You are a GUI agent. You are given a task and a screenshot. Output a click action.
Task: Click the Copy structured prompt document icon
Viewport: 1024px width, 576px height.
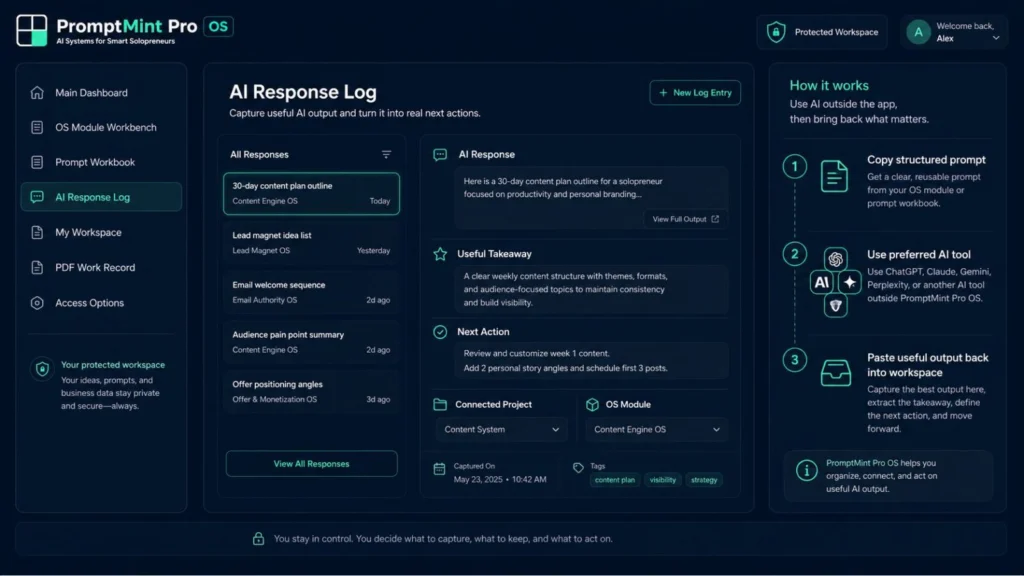coord(834,176)
